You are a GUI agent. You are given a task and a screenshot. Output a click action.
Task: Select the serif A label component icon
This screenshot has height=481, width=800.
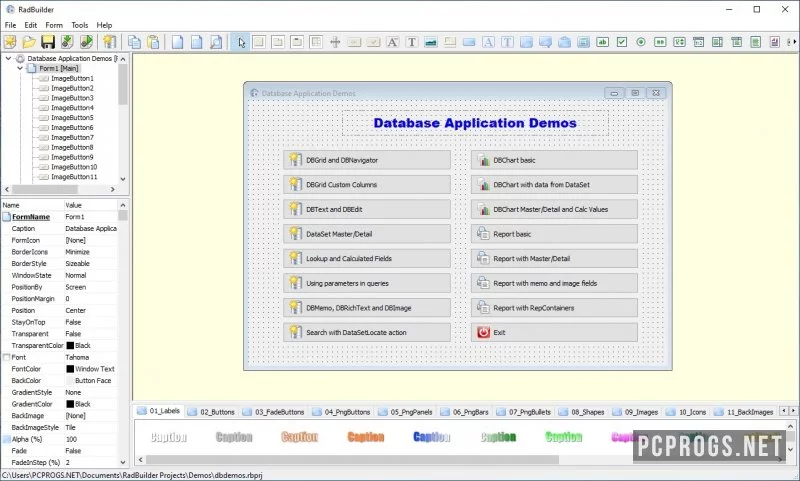tap(392, 42)
